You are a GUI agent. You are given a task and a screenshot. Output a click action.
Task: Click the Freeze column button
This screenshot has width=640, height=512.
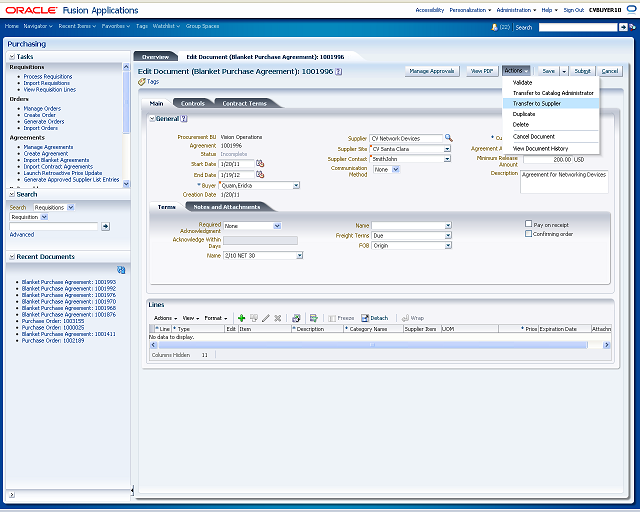pos(341,318)
